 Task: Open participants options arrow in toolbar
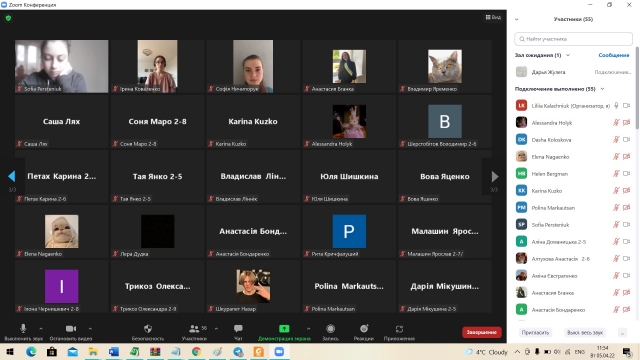(216, 329)
